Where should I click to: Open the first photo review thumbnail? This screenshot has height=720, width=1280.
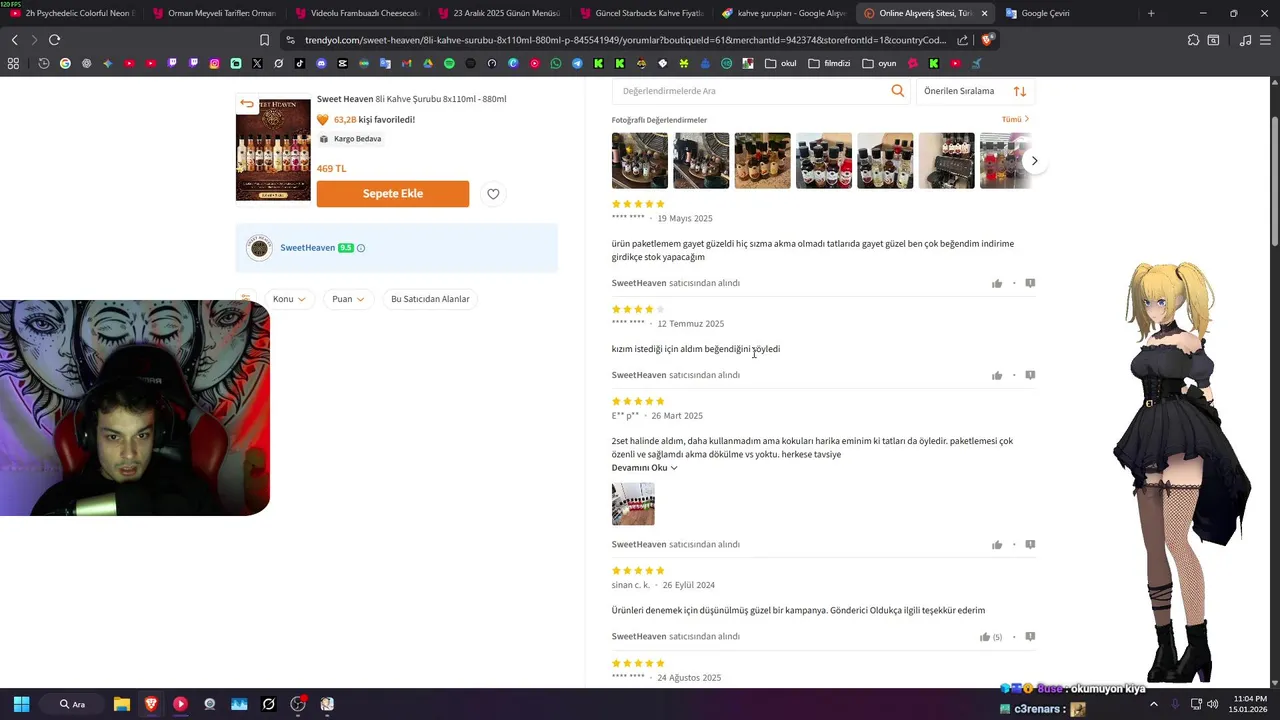click(x=640, y=161)
